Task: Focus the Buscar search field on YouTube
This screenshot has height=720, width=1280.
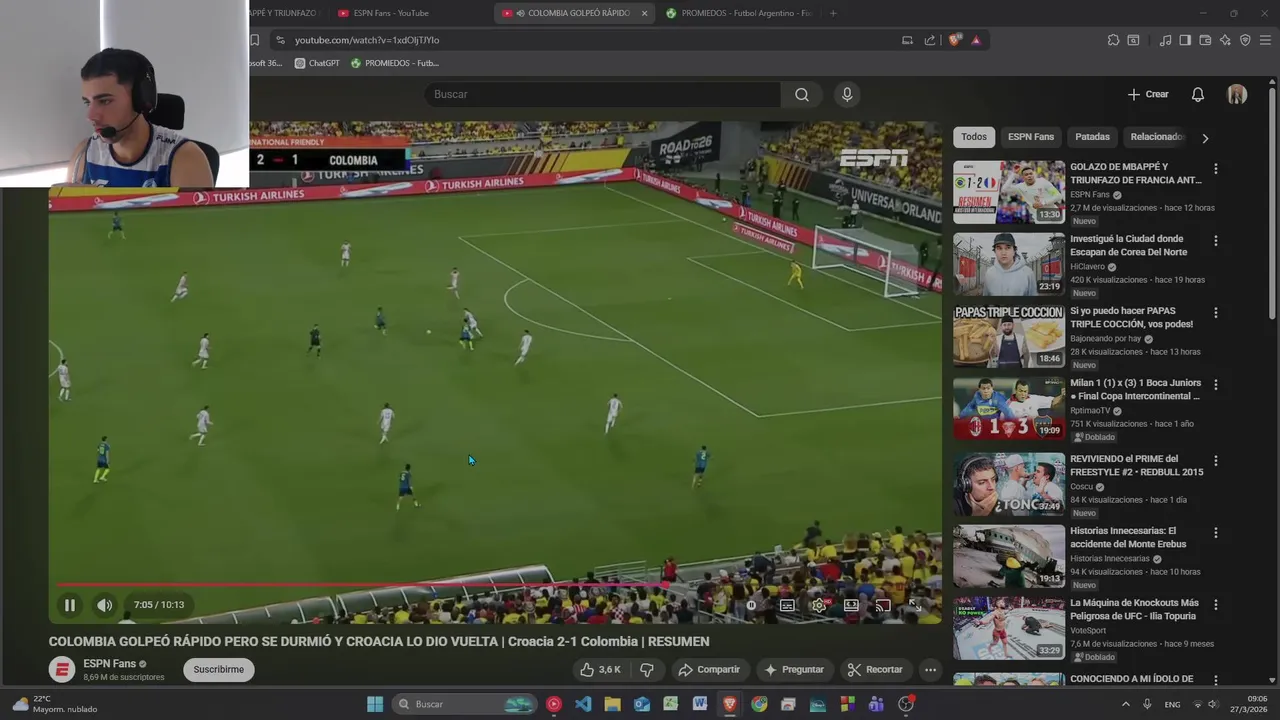Action: [x=603, y=94]
